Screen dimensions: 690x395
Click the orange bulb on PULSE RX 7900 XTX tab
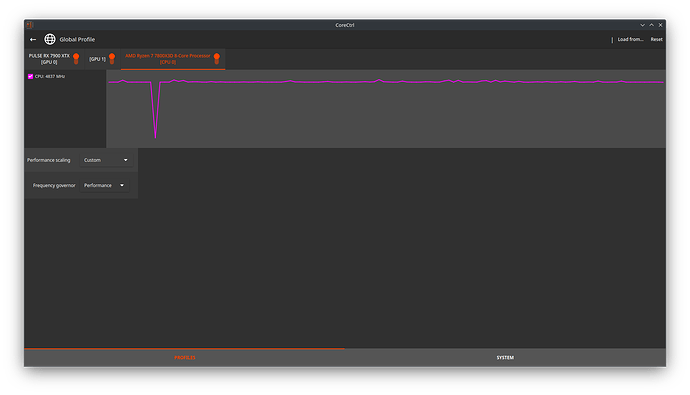click(x=76, y=58)
